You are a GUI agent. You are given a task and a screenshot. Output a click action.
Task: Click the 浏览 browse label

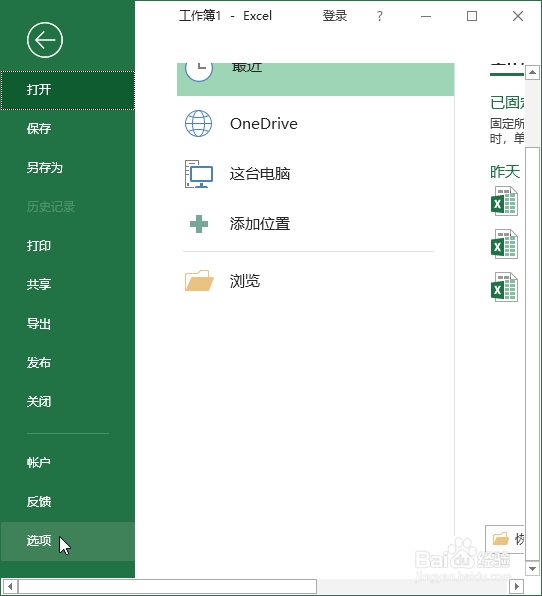pos(245,281)
